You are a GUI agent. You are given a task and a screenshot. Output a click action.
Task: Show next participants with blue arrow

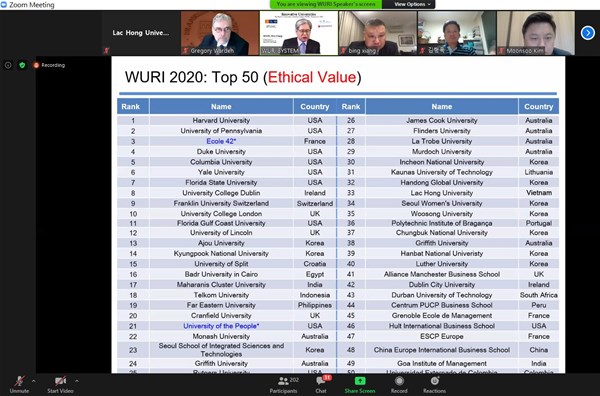(x=587, y=33)
